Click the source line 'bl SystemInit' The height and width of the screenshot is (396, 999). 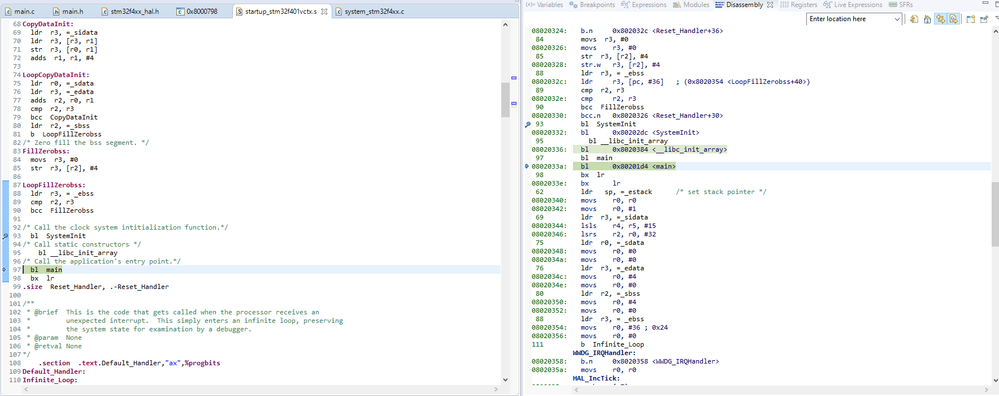pyautogui.click(x=58, y=236)
